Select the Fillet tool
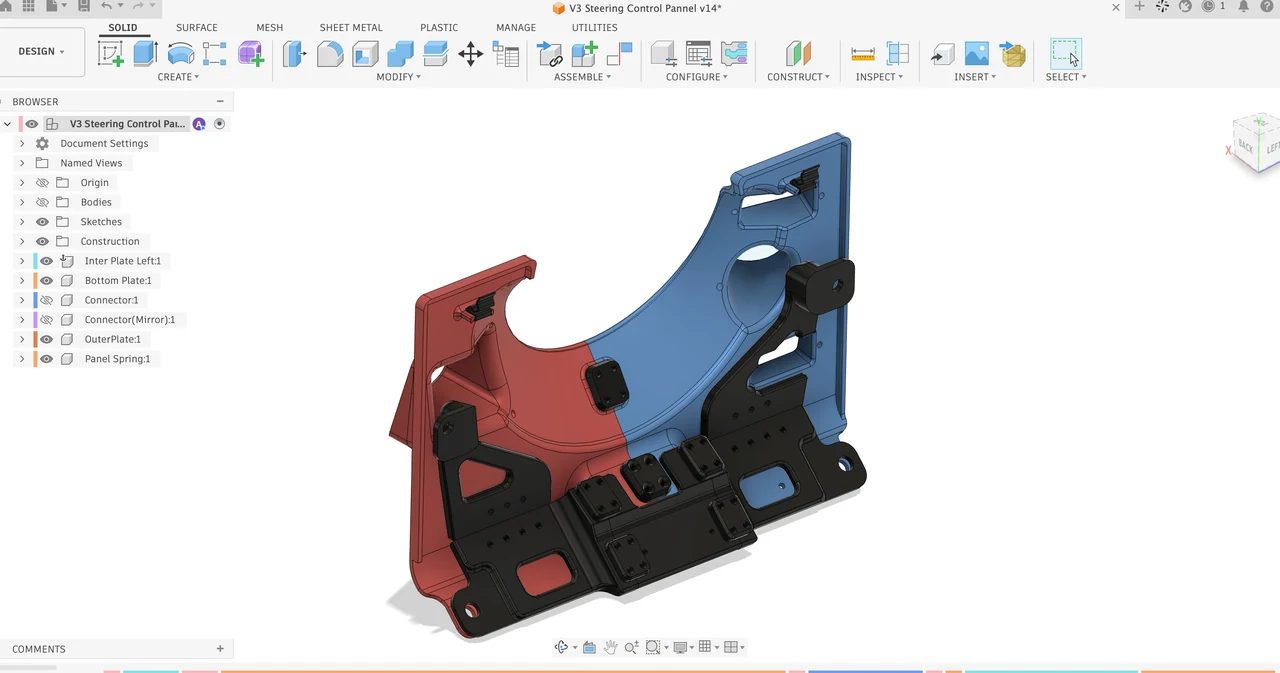 tap(330, 54)
